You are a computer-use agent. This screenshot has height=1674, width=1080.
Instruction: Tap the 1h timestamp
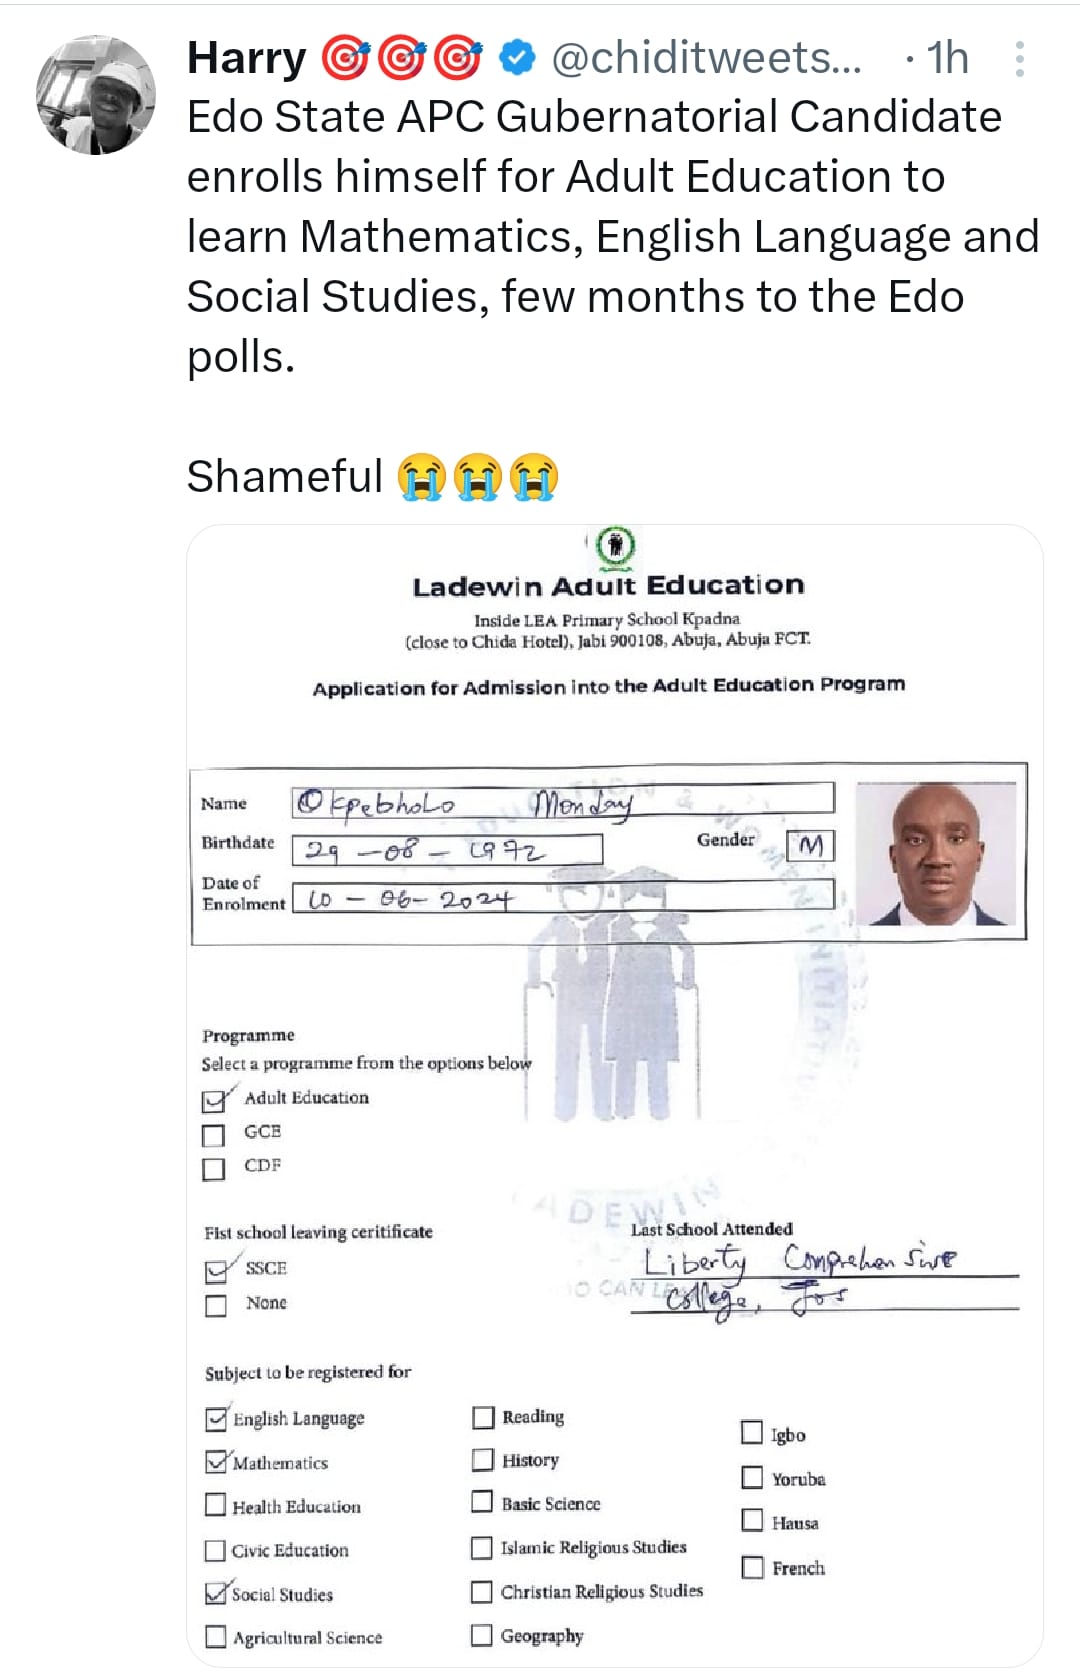946,59
